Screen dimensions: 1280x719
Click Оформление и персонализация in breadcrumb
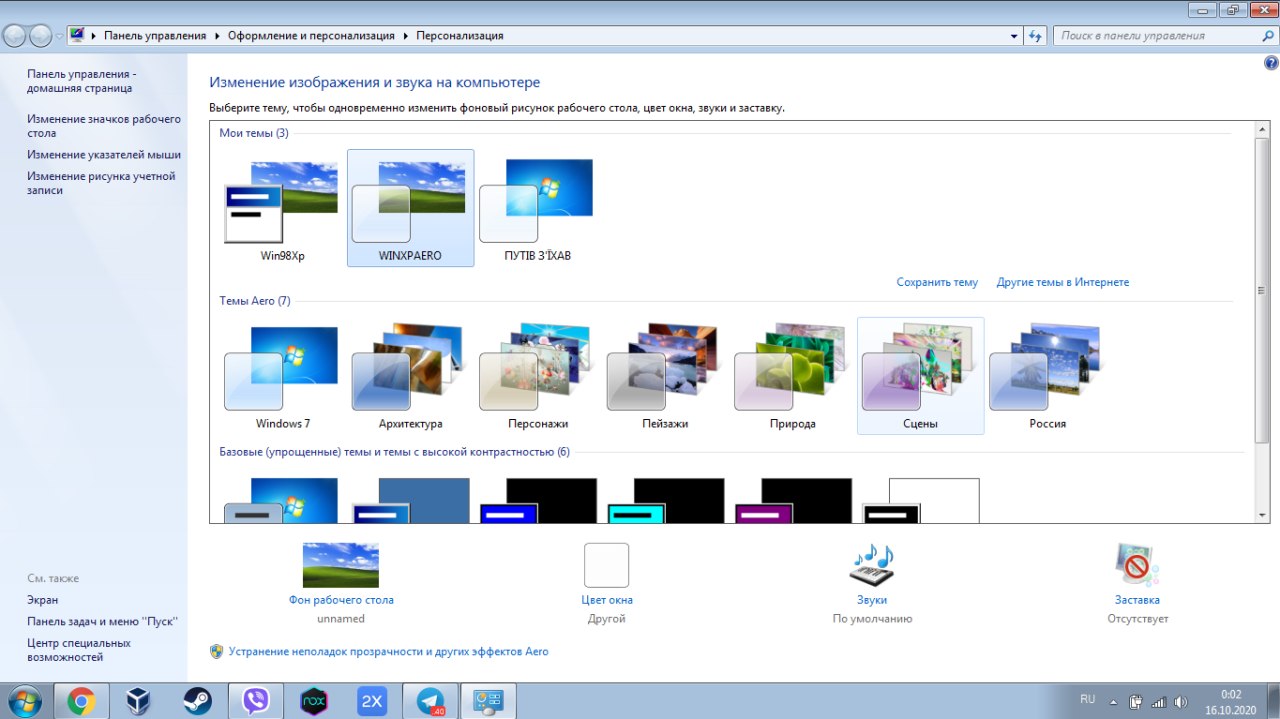[311, 35]
